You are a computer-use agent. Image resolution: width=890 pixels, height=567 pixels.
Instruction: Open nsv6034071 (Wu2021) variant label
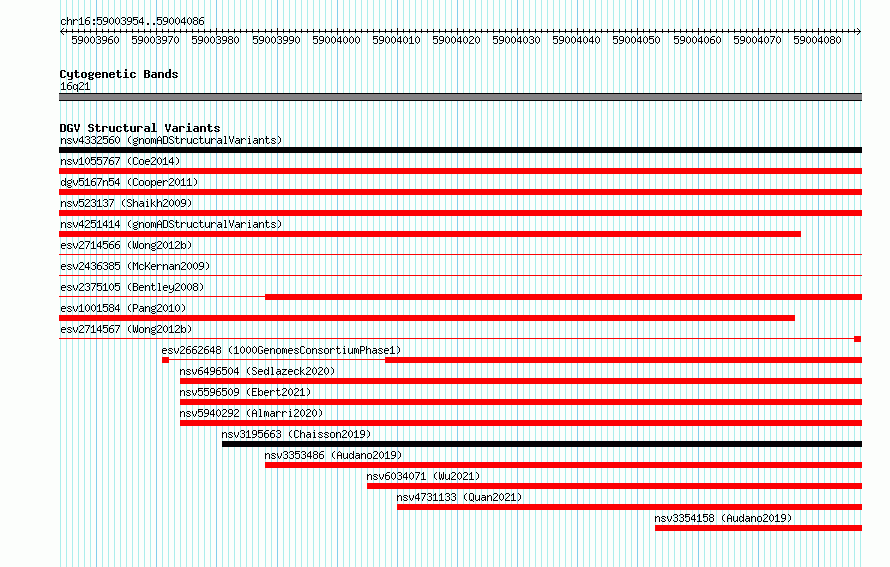tap(423, 476)
